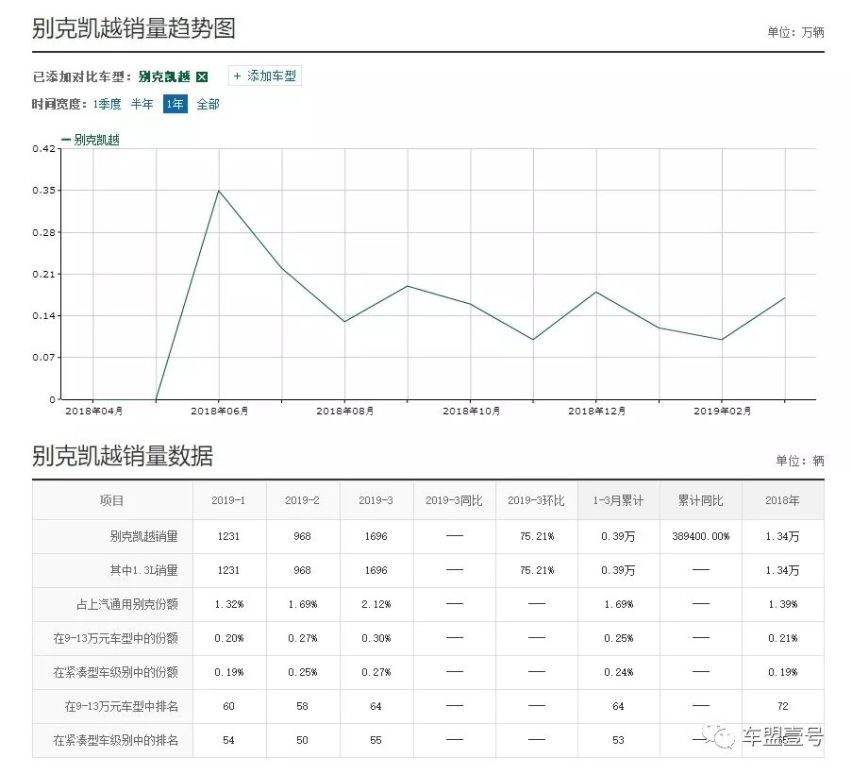The image size is (852, 774).
Task: Click the 别克凯越销量趋势图 heading
Action: 134,28
